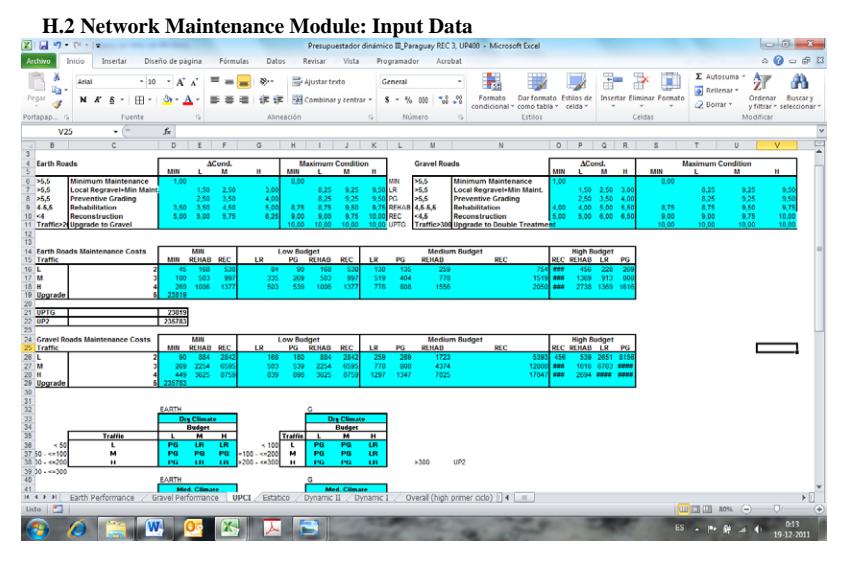Screen dimensions: 843x561
Task: Open the General number format dropdown
Action: (x=460, y=82)
